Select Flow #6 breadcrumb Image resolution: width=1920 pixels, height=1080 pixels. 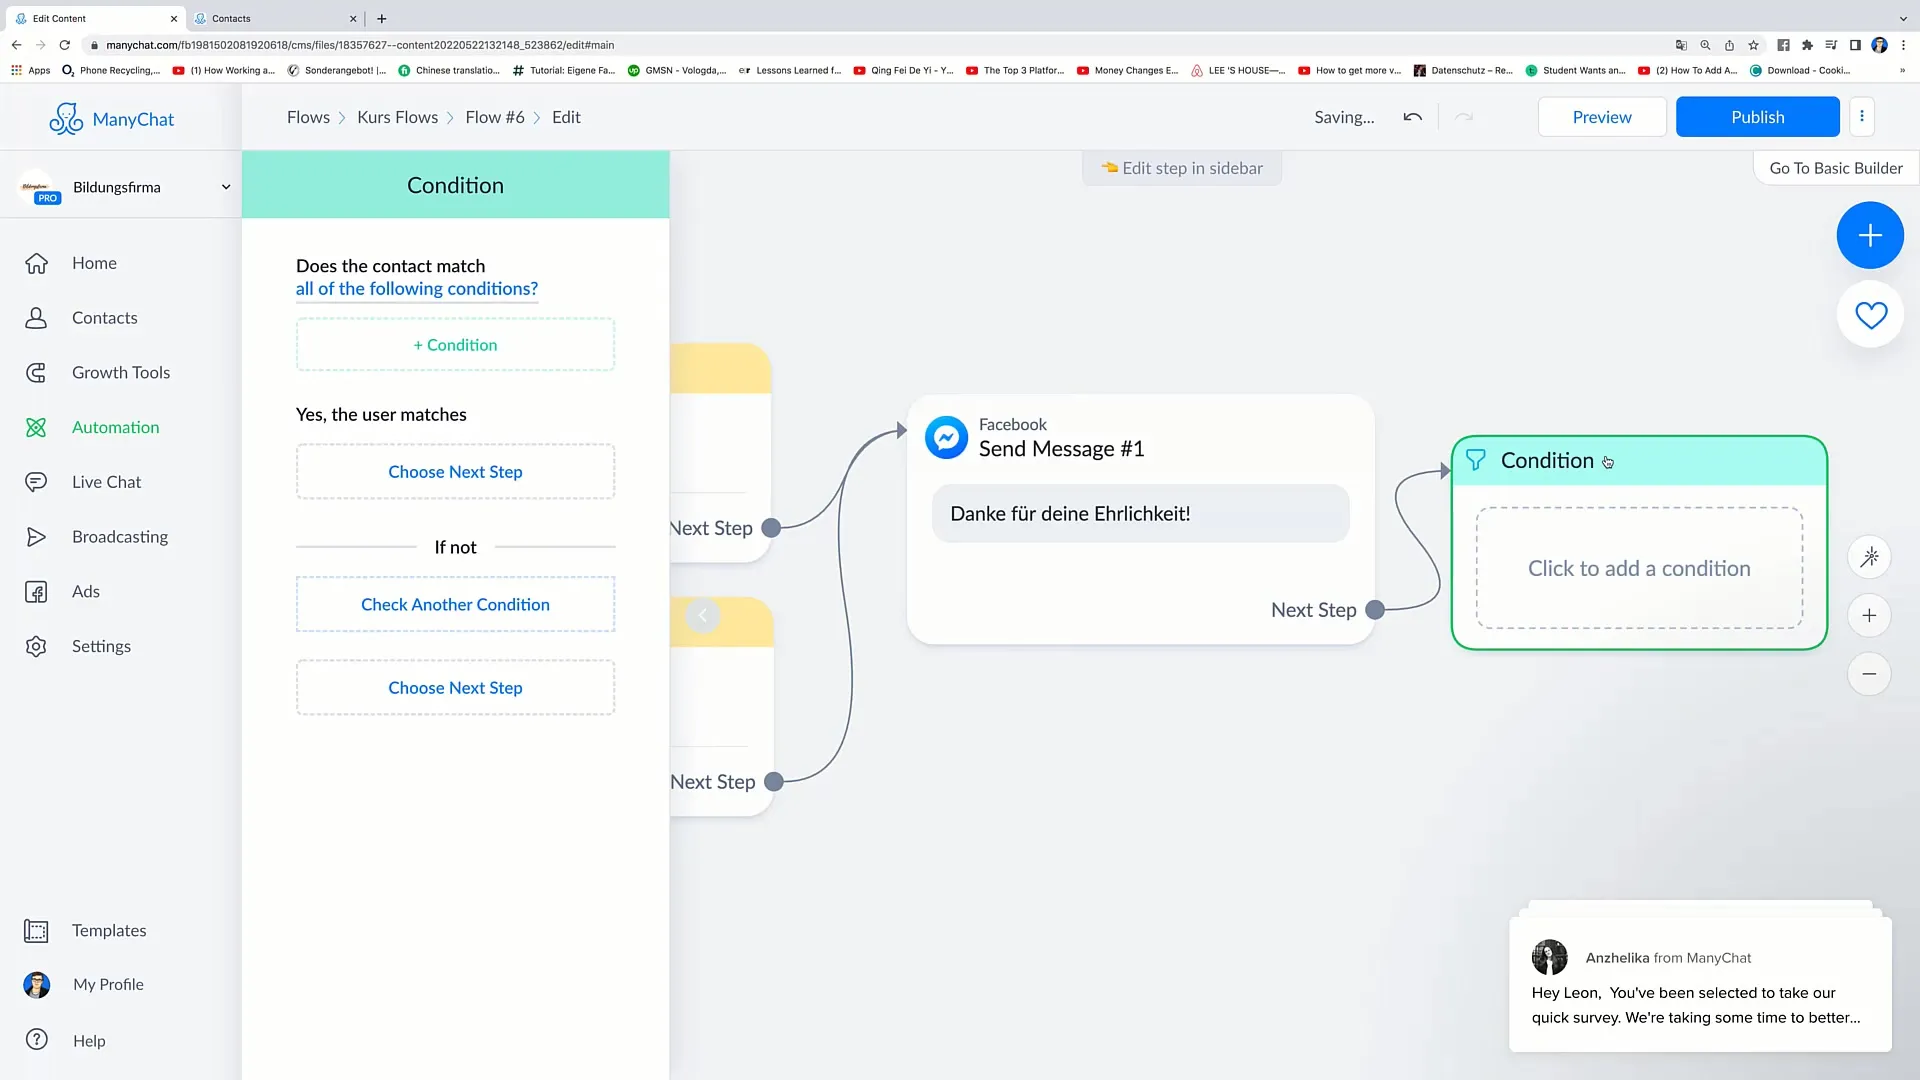[x=494, y=117]
